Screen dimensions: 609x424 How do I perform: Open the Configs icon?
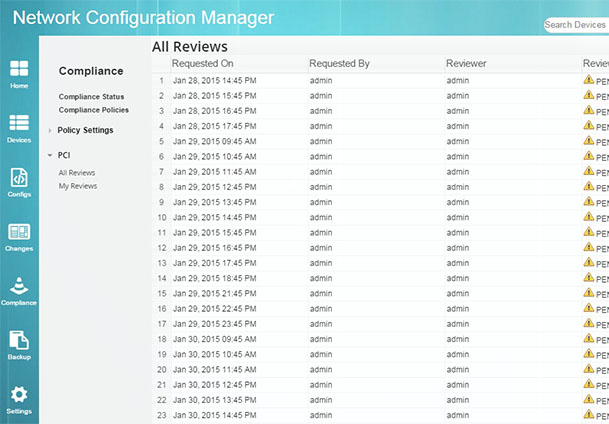19,179
